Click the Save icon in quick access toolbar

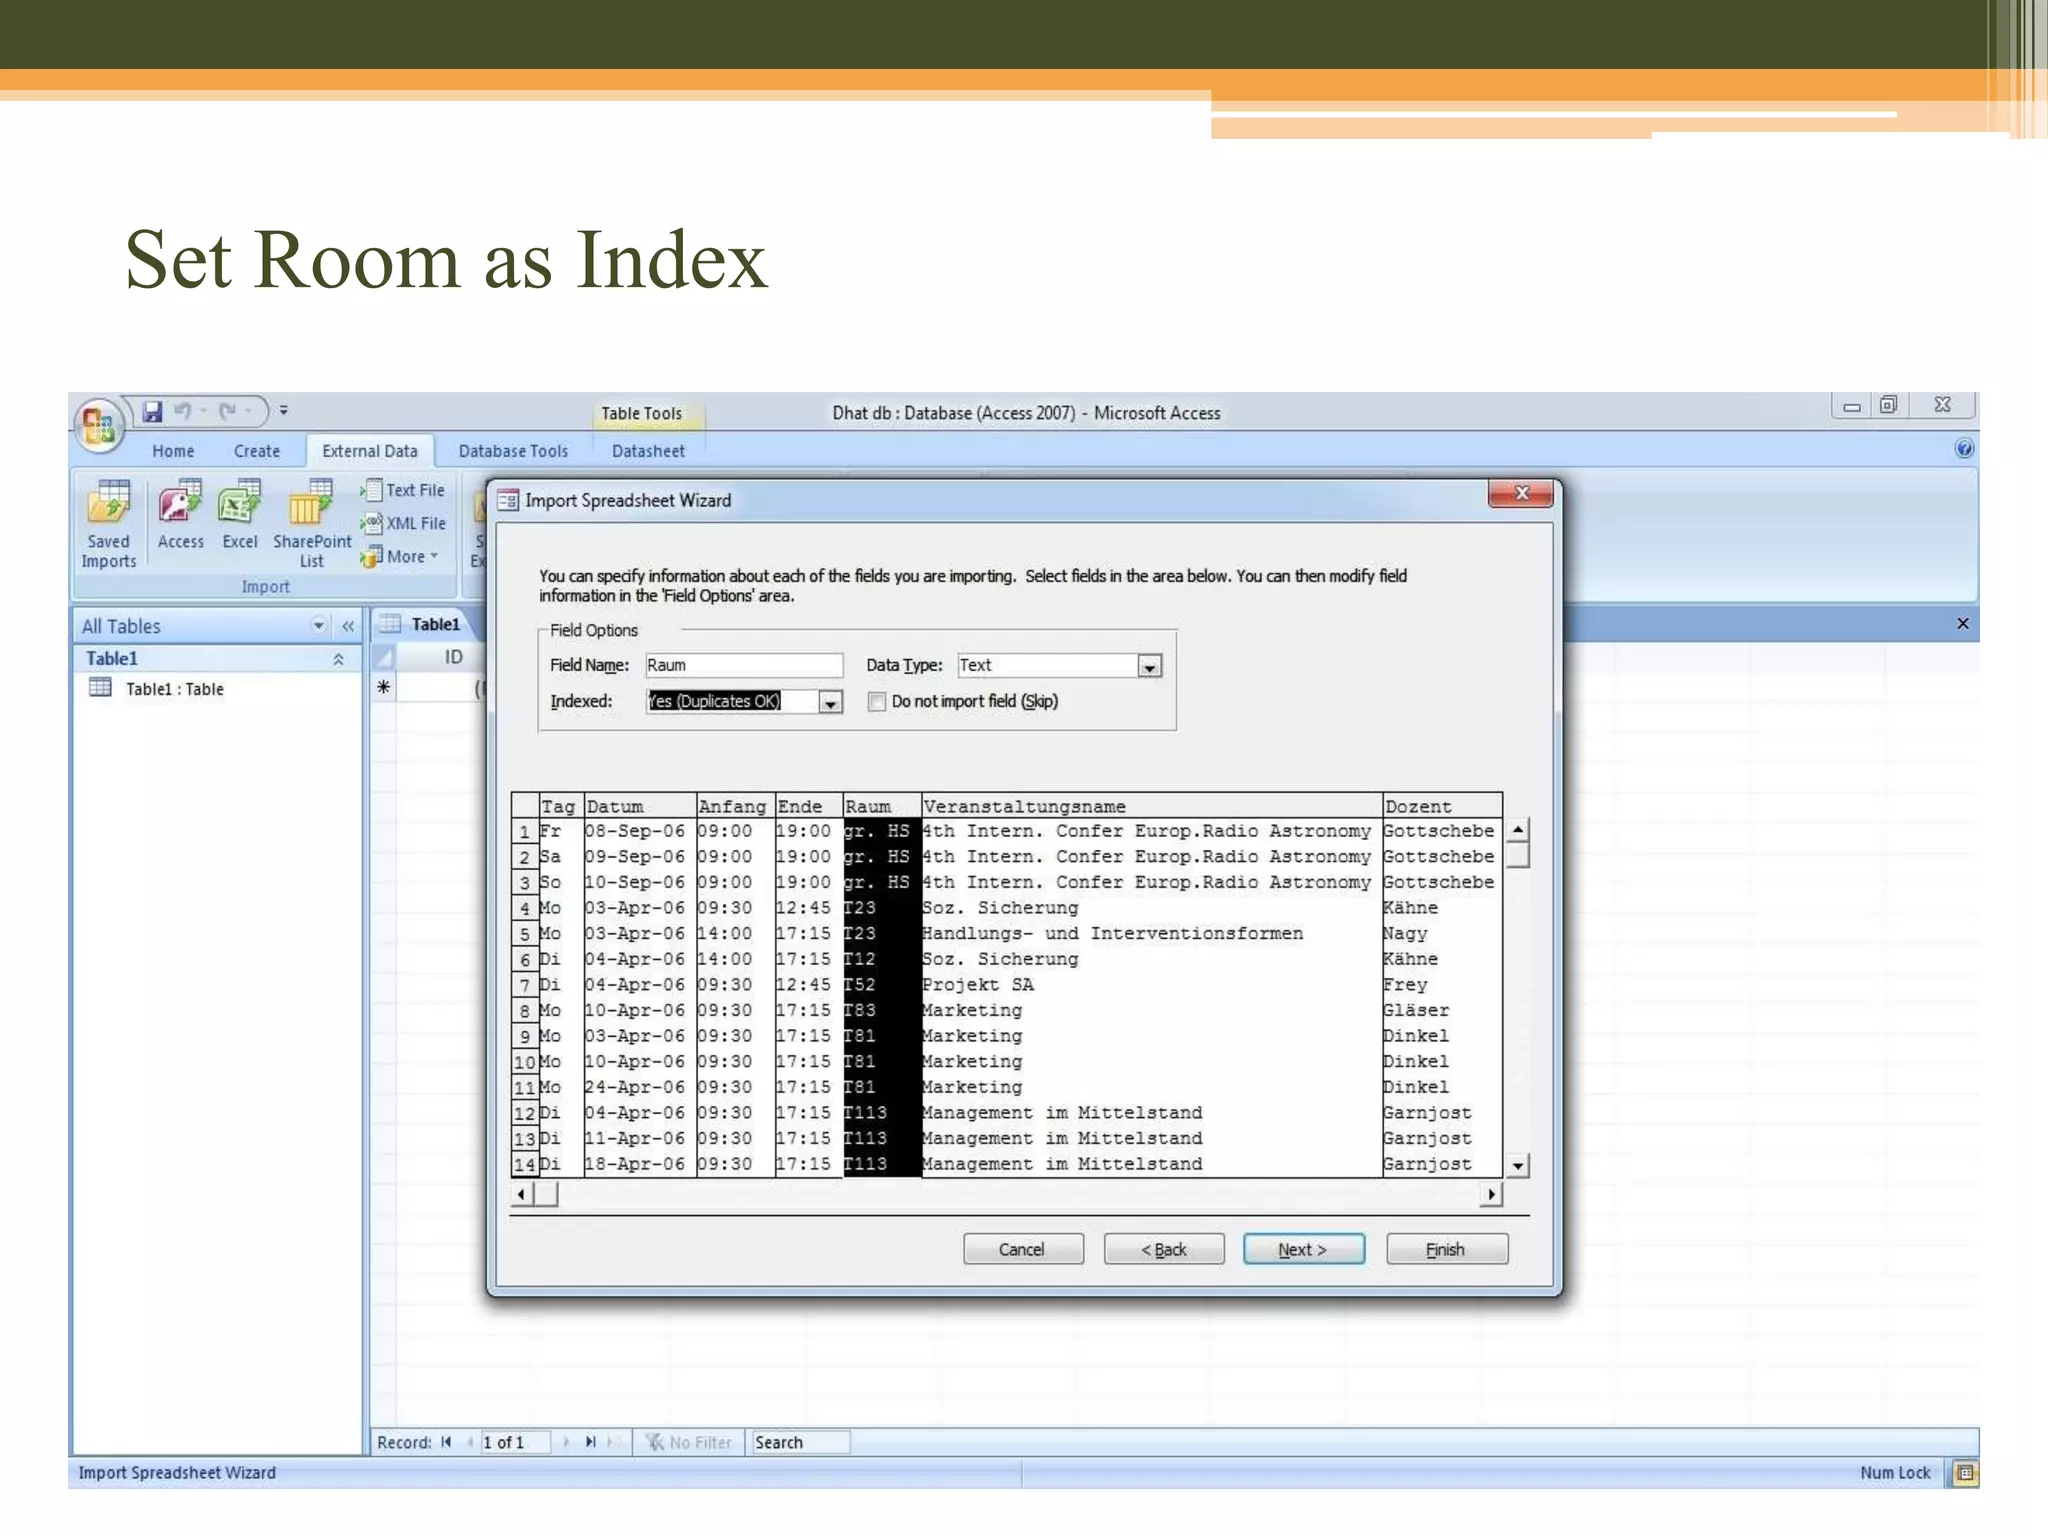coord(152,411)
